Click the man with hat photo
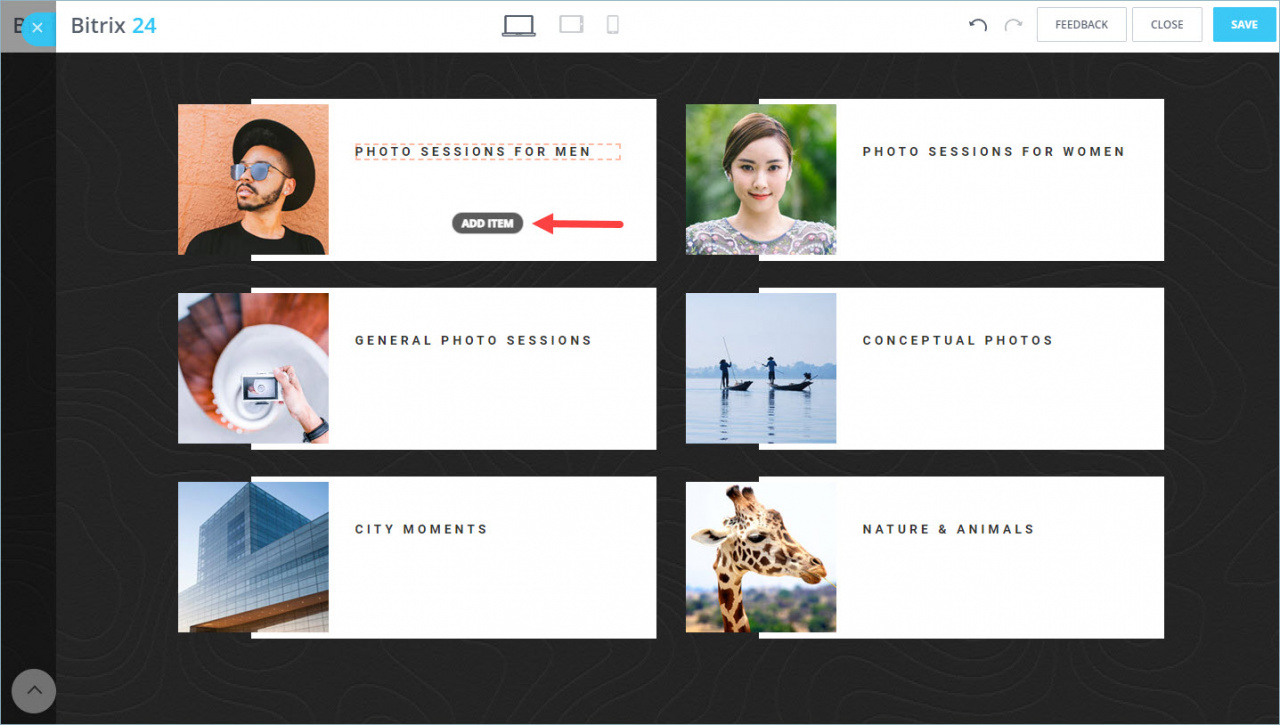1280x725 pixels. 253,179
